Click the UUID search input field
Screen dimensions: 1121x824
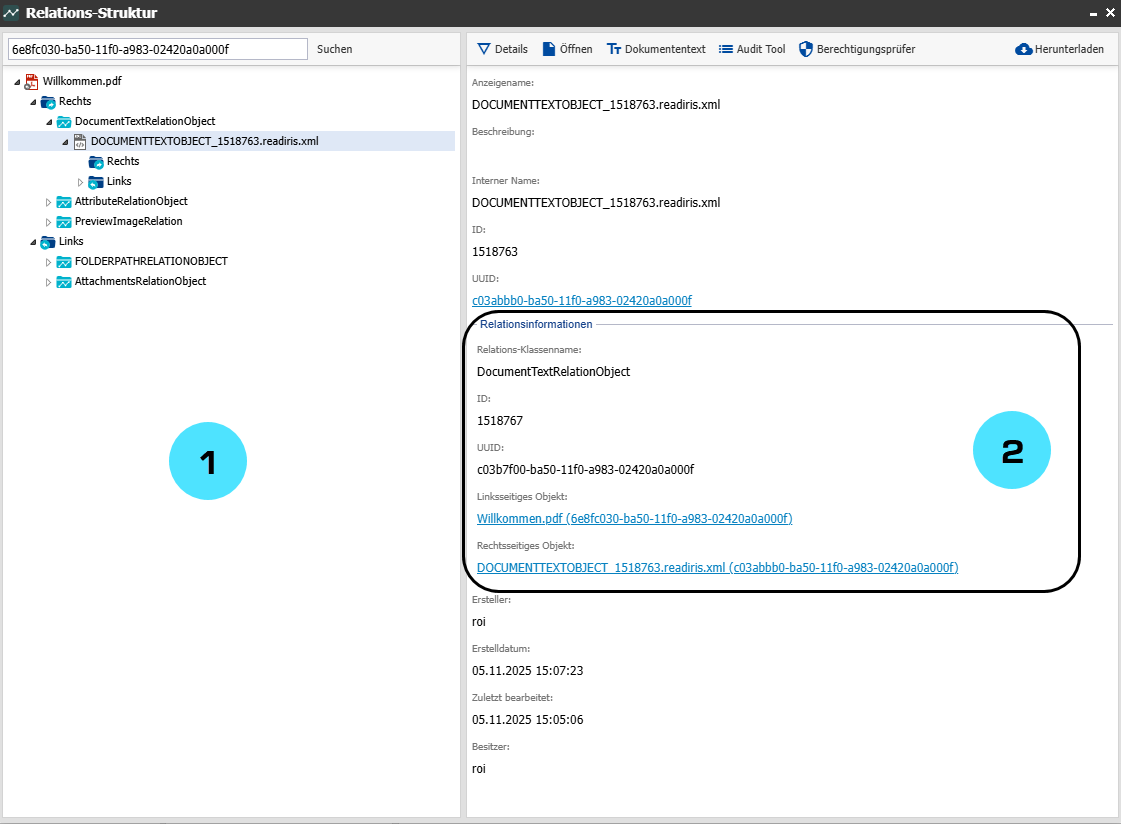(157, 49)
